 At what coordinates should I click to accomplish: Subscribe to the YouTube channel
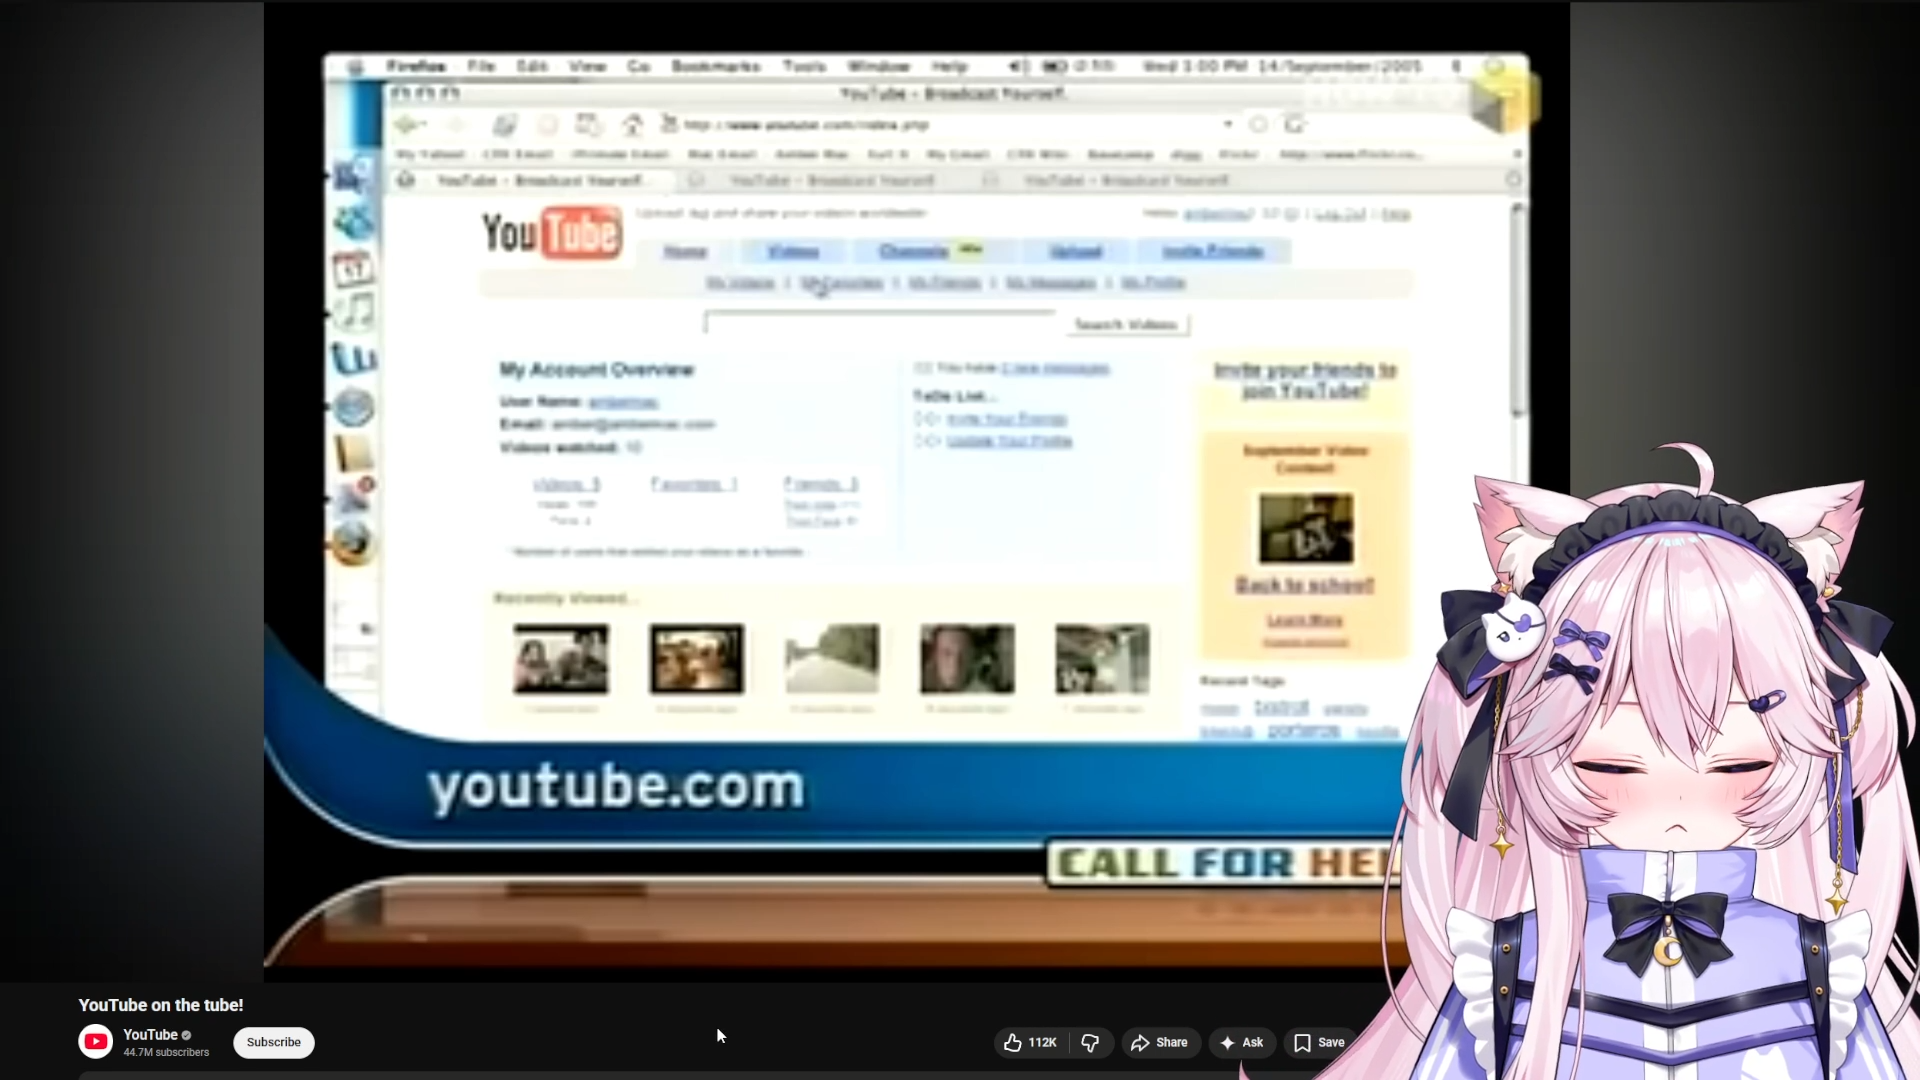pyautogui.click(x=273, y=1042)
